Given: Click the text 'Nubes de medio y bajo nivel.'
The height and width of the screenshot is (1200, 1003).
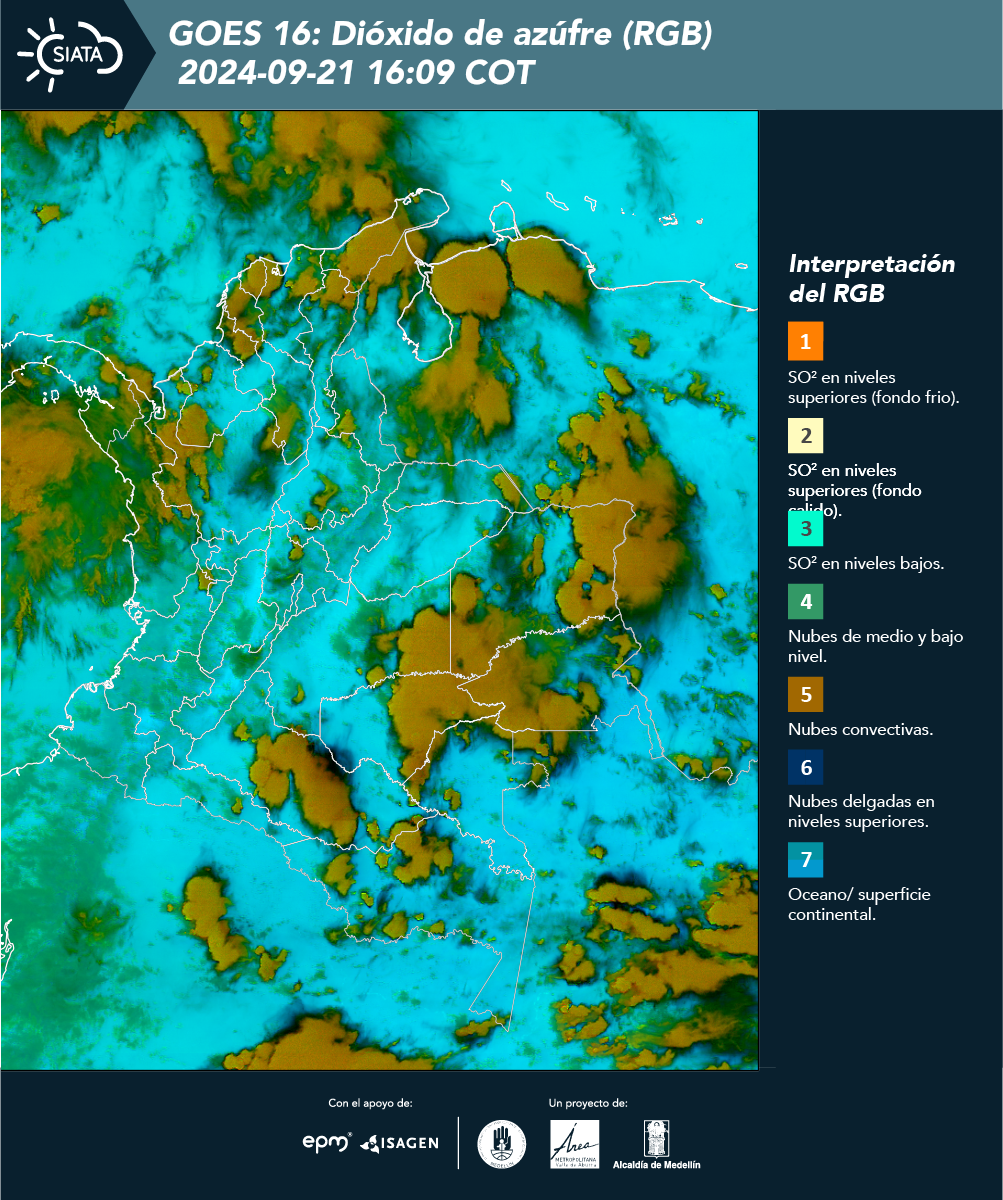Looking at the screenshot, I should (x=876, y=646).
